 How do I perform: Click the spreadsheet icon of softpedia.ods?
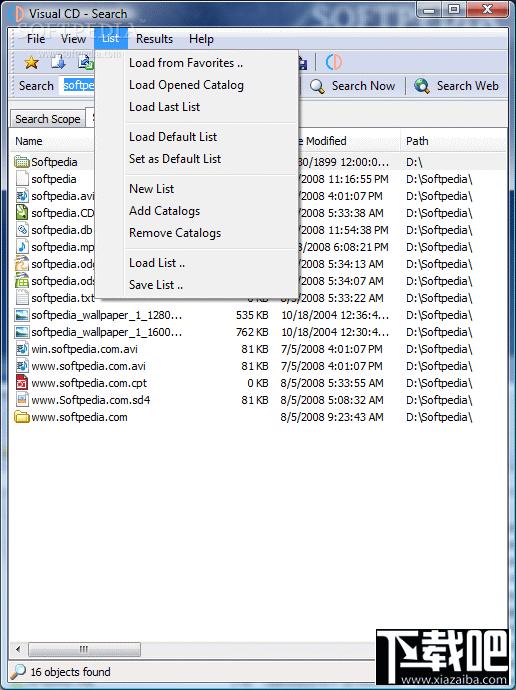click(x=22, y=281)
